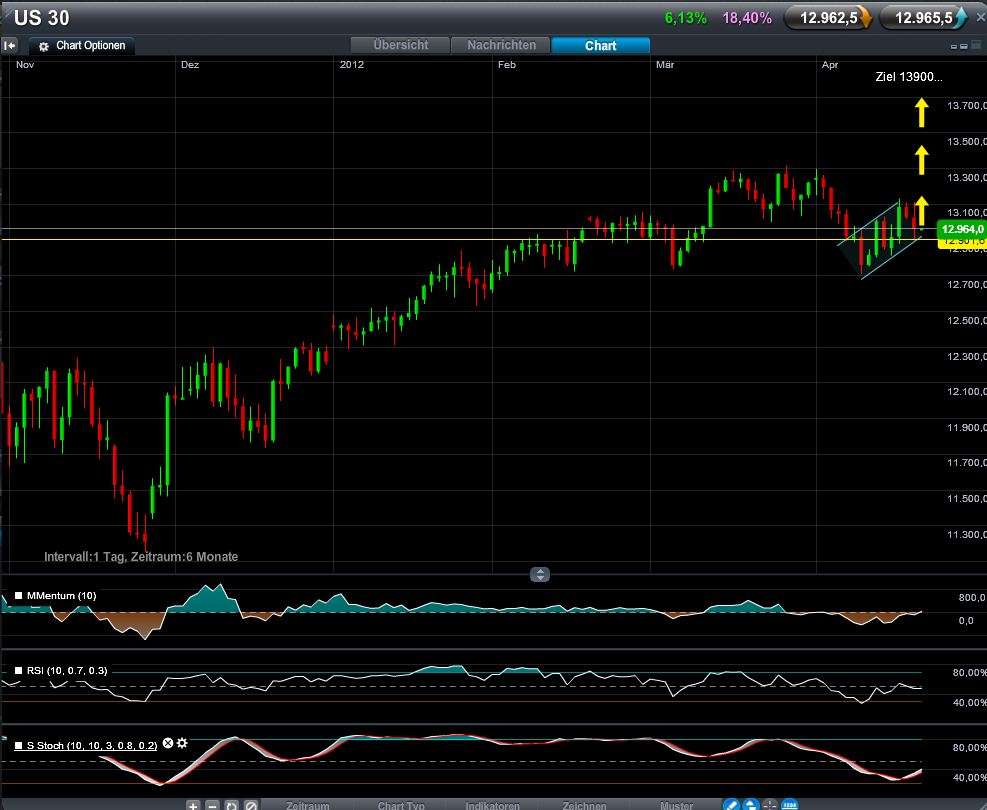Click the green 12.964,0 price marker
The image size is (987, 810).
(958, 229)
